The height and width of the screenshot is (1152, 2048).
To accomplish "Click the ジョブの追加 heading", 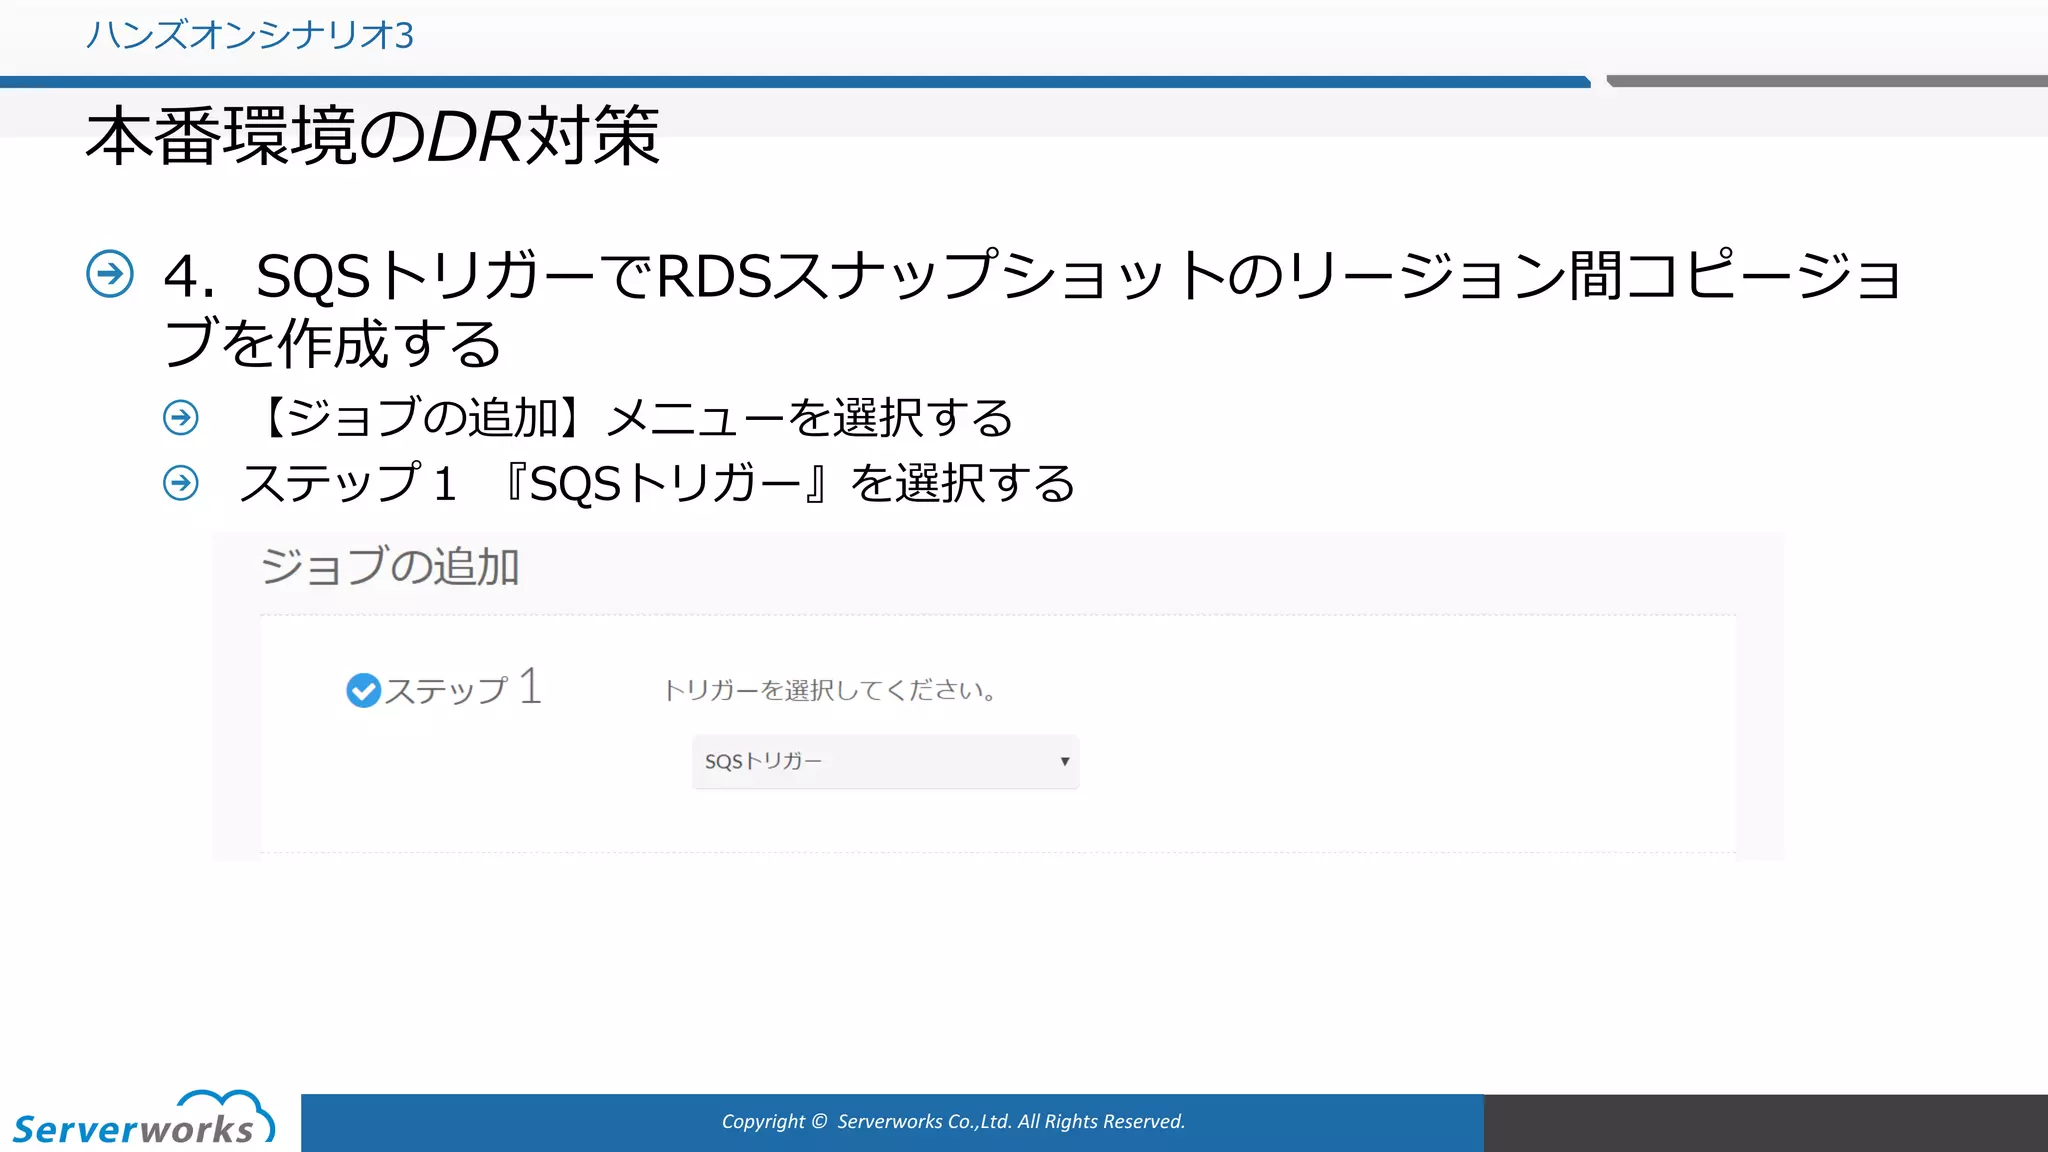I will 390,566.
